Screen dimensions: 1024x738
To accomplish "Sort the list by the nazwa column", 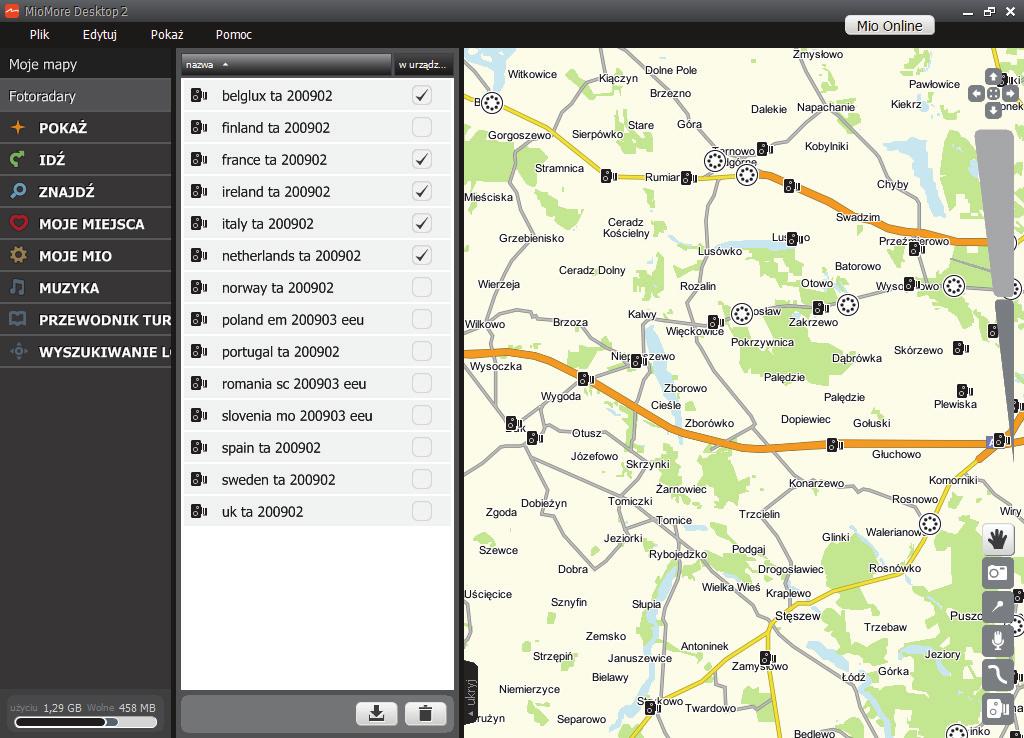I will coord(286,65).
